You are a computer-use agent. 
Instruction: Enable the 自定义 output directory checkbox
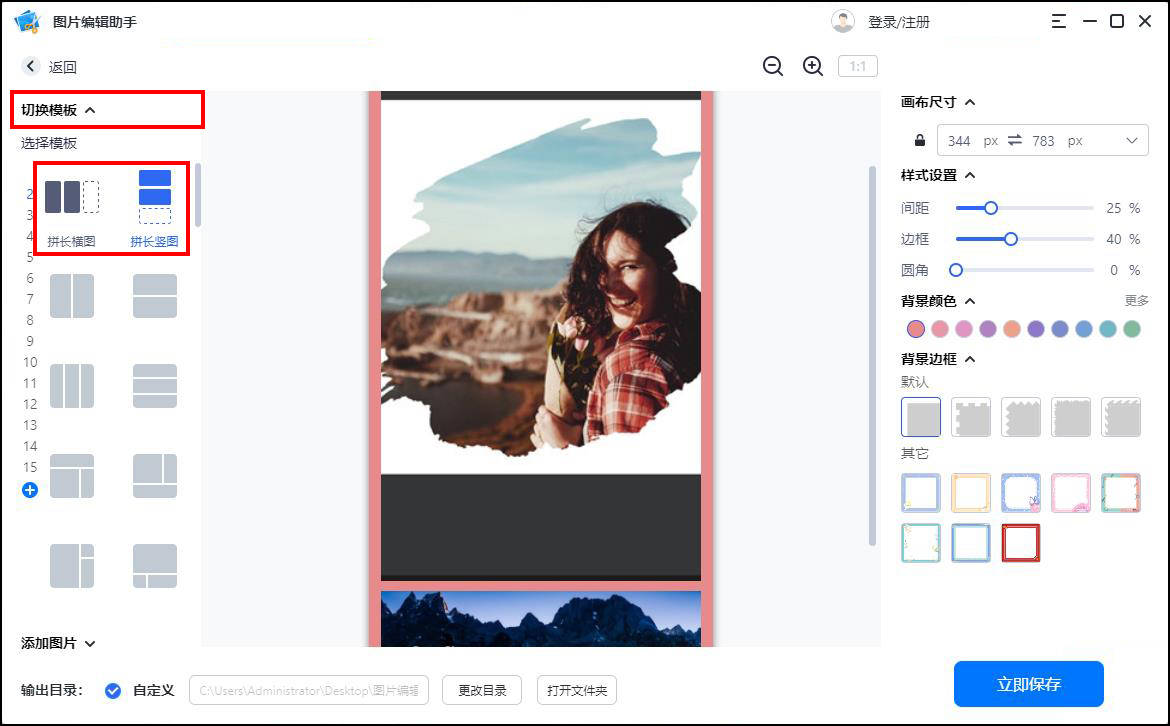tap(113, 690)
